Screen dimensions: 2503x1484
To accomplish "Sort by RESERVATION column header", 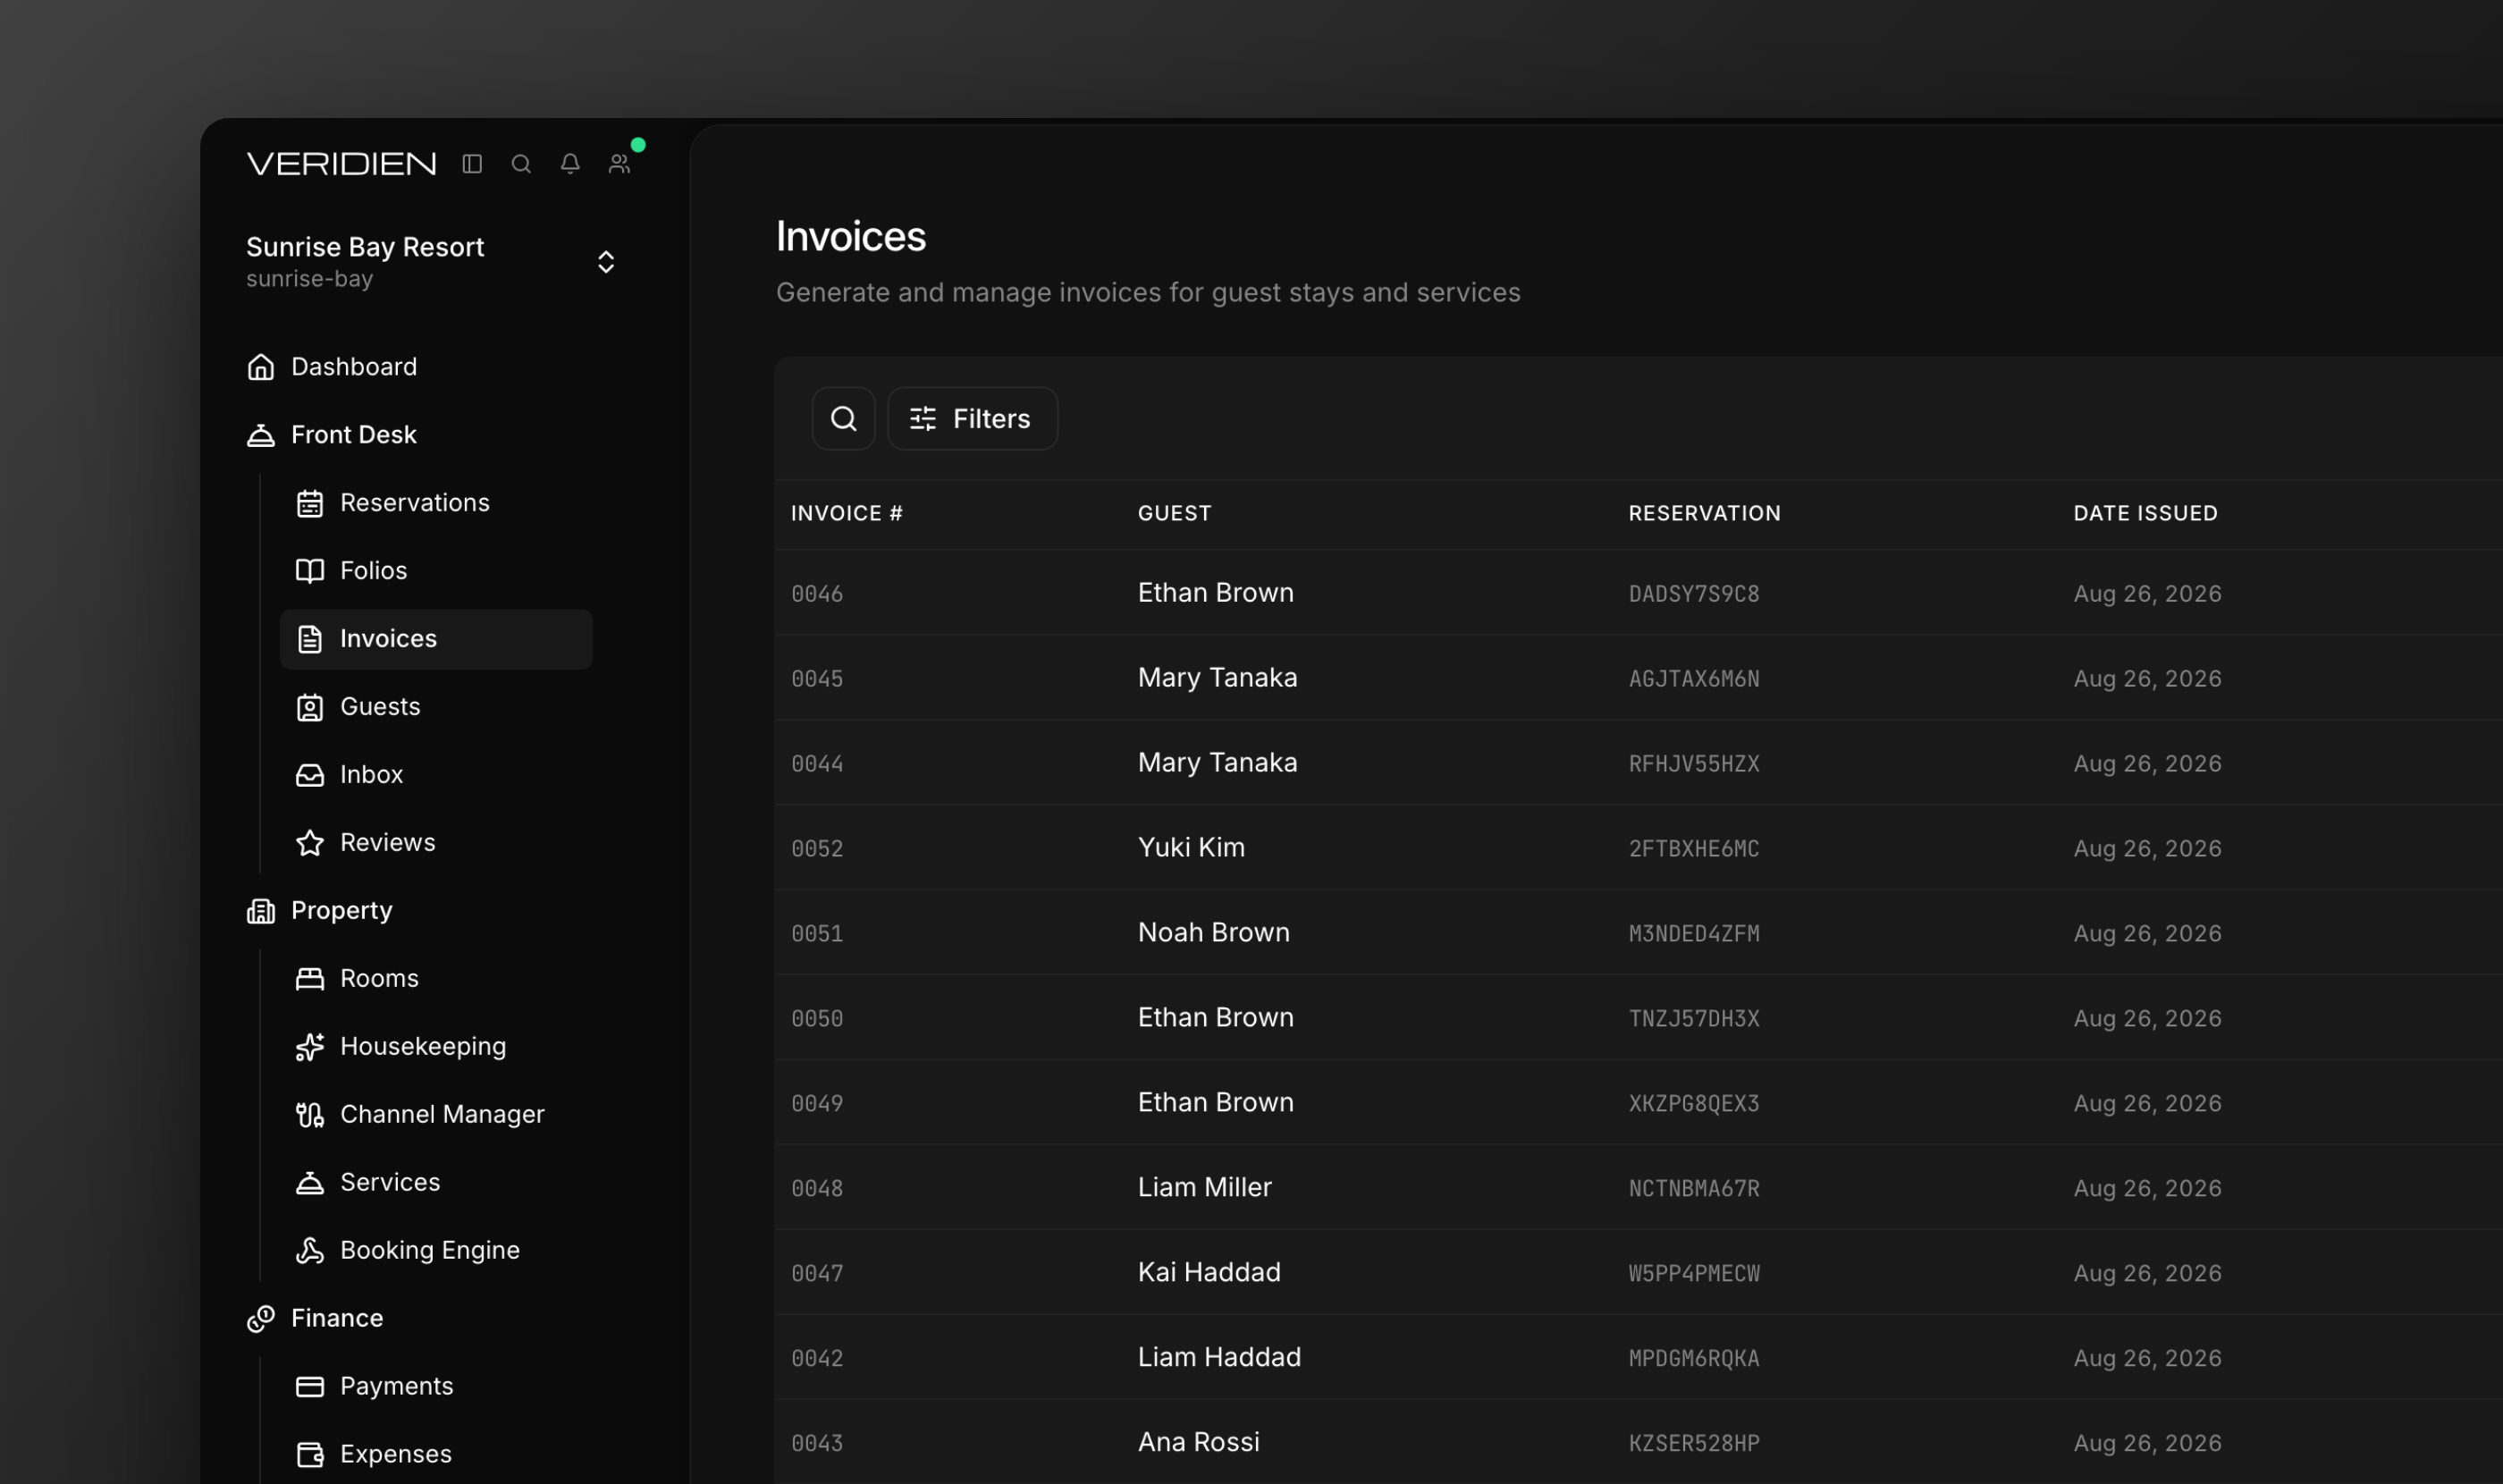I will 1705,514.
